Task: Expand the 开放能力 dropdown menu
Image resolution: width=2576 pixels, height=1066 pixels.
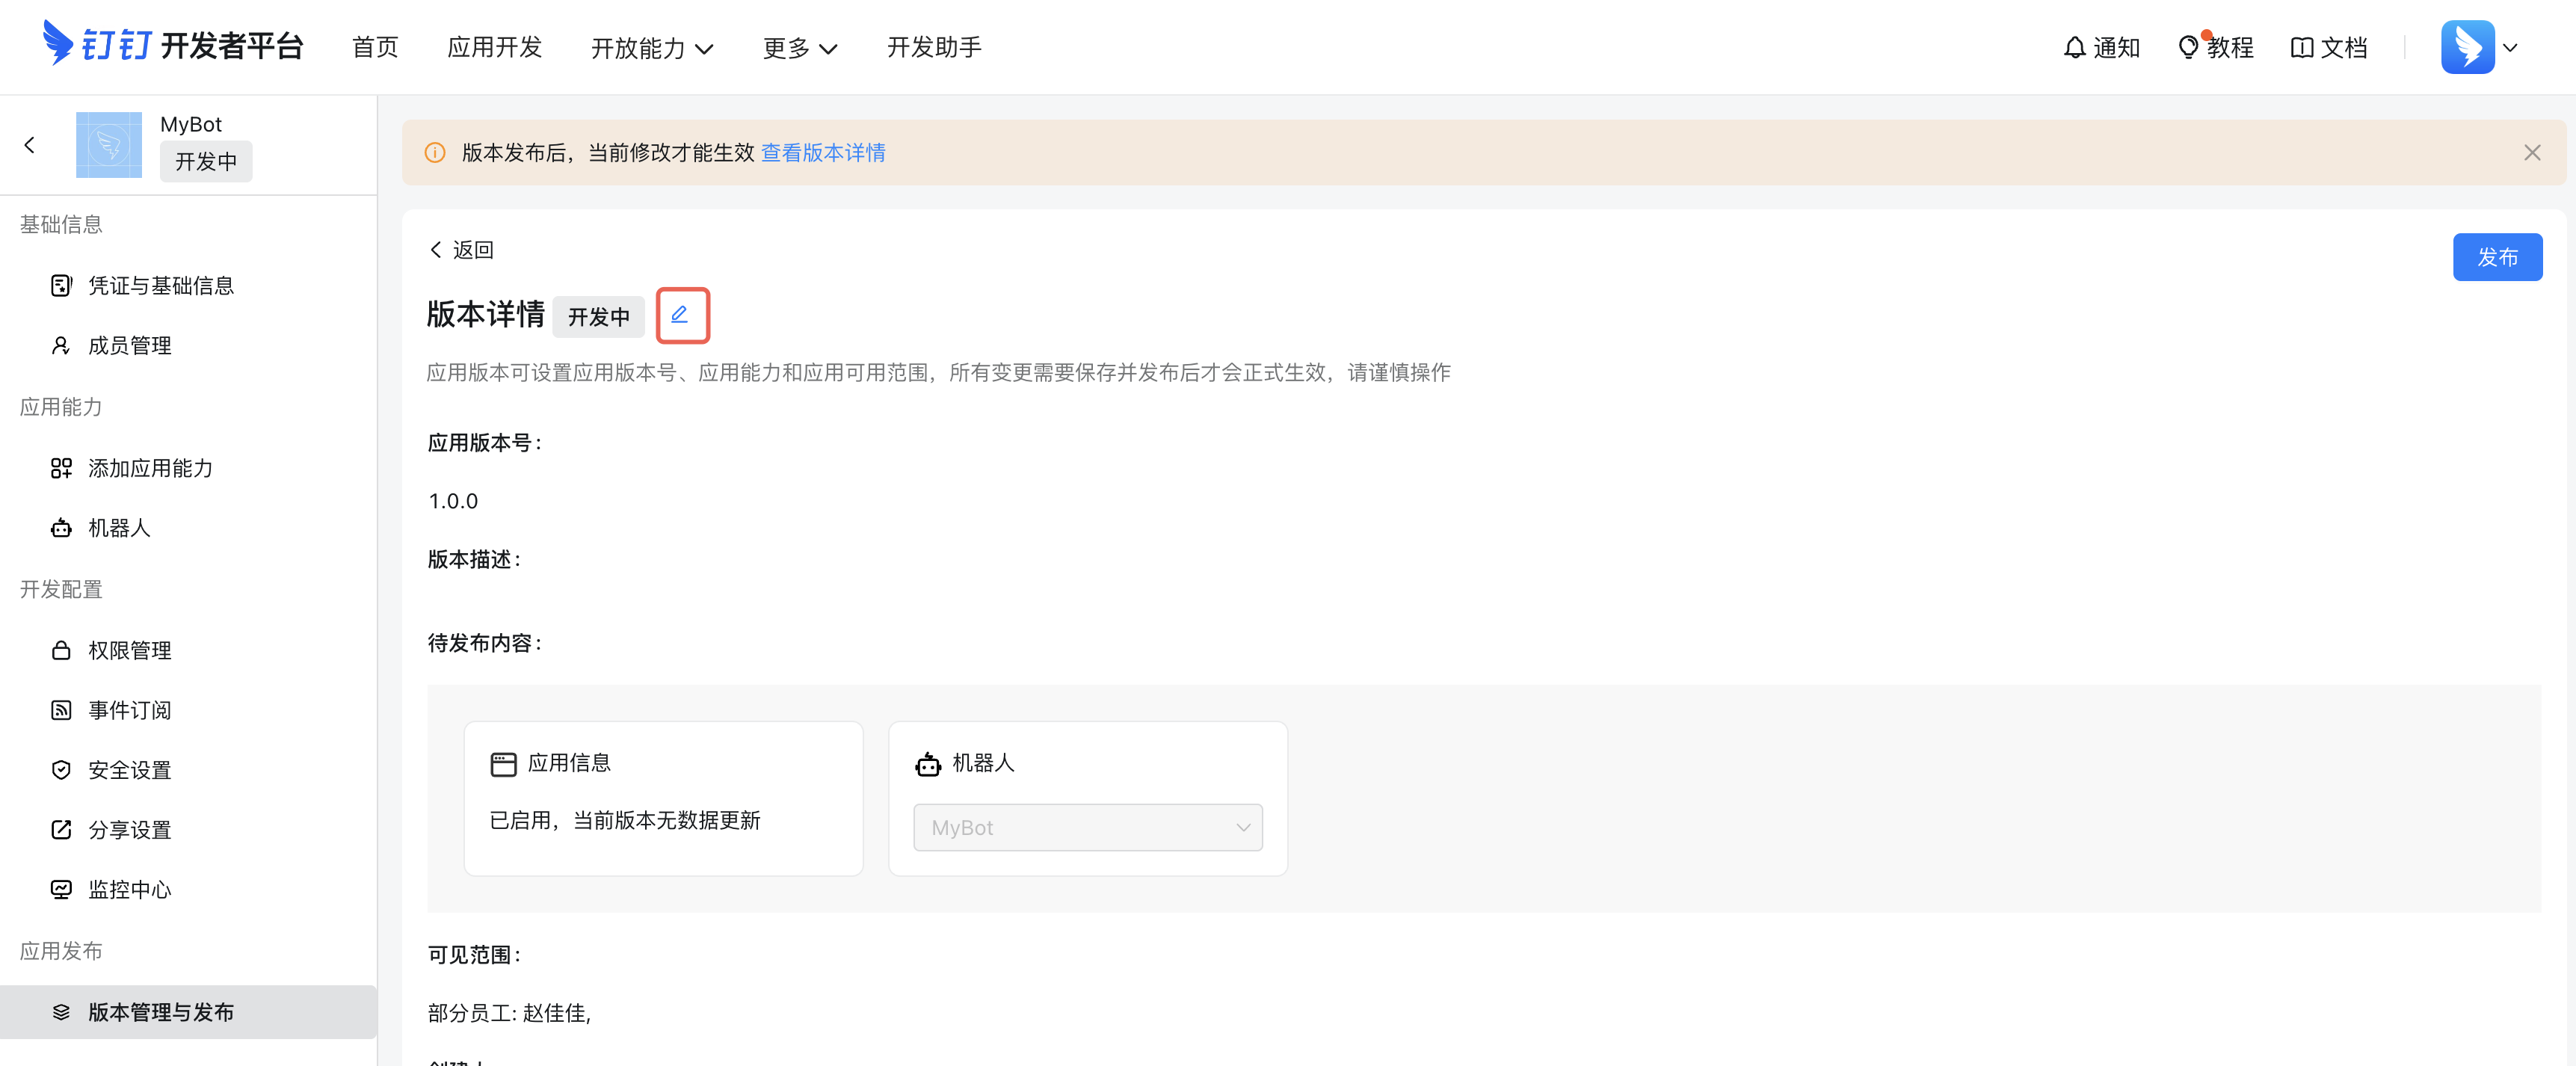Action: (x=651, y=48)
